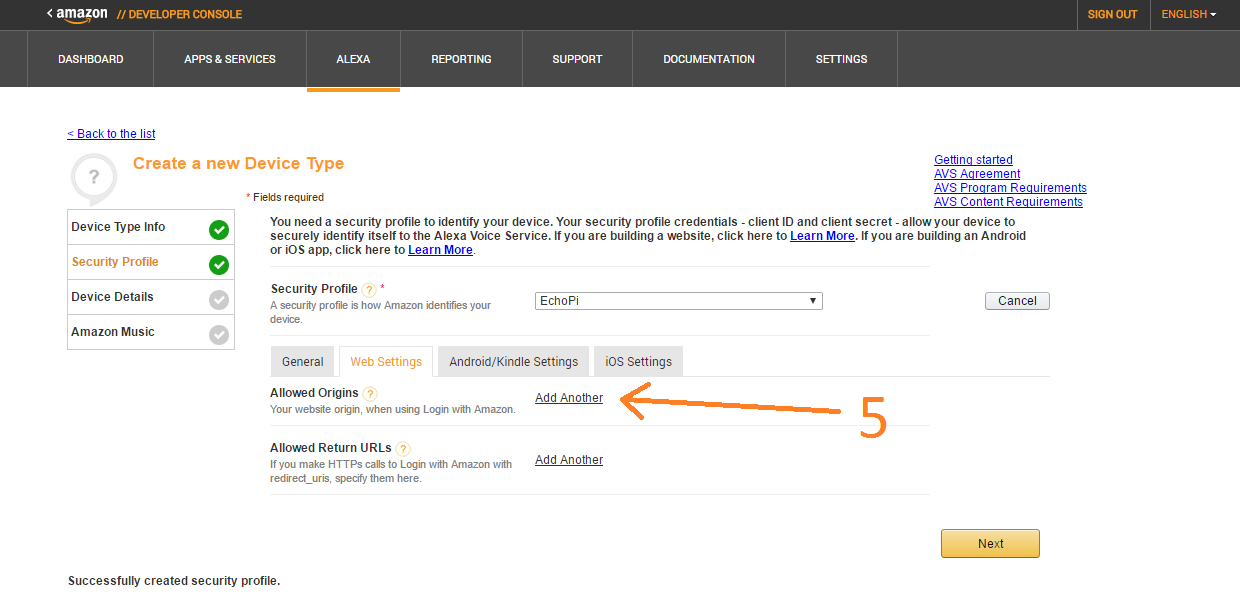The image size is (1240, 610).
Task: Open the AVS Agreement link
Action: click(x=977, y=173)
